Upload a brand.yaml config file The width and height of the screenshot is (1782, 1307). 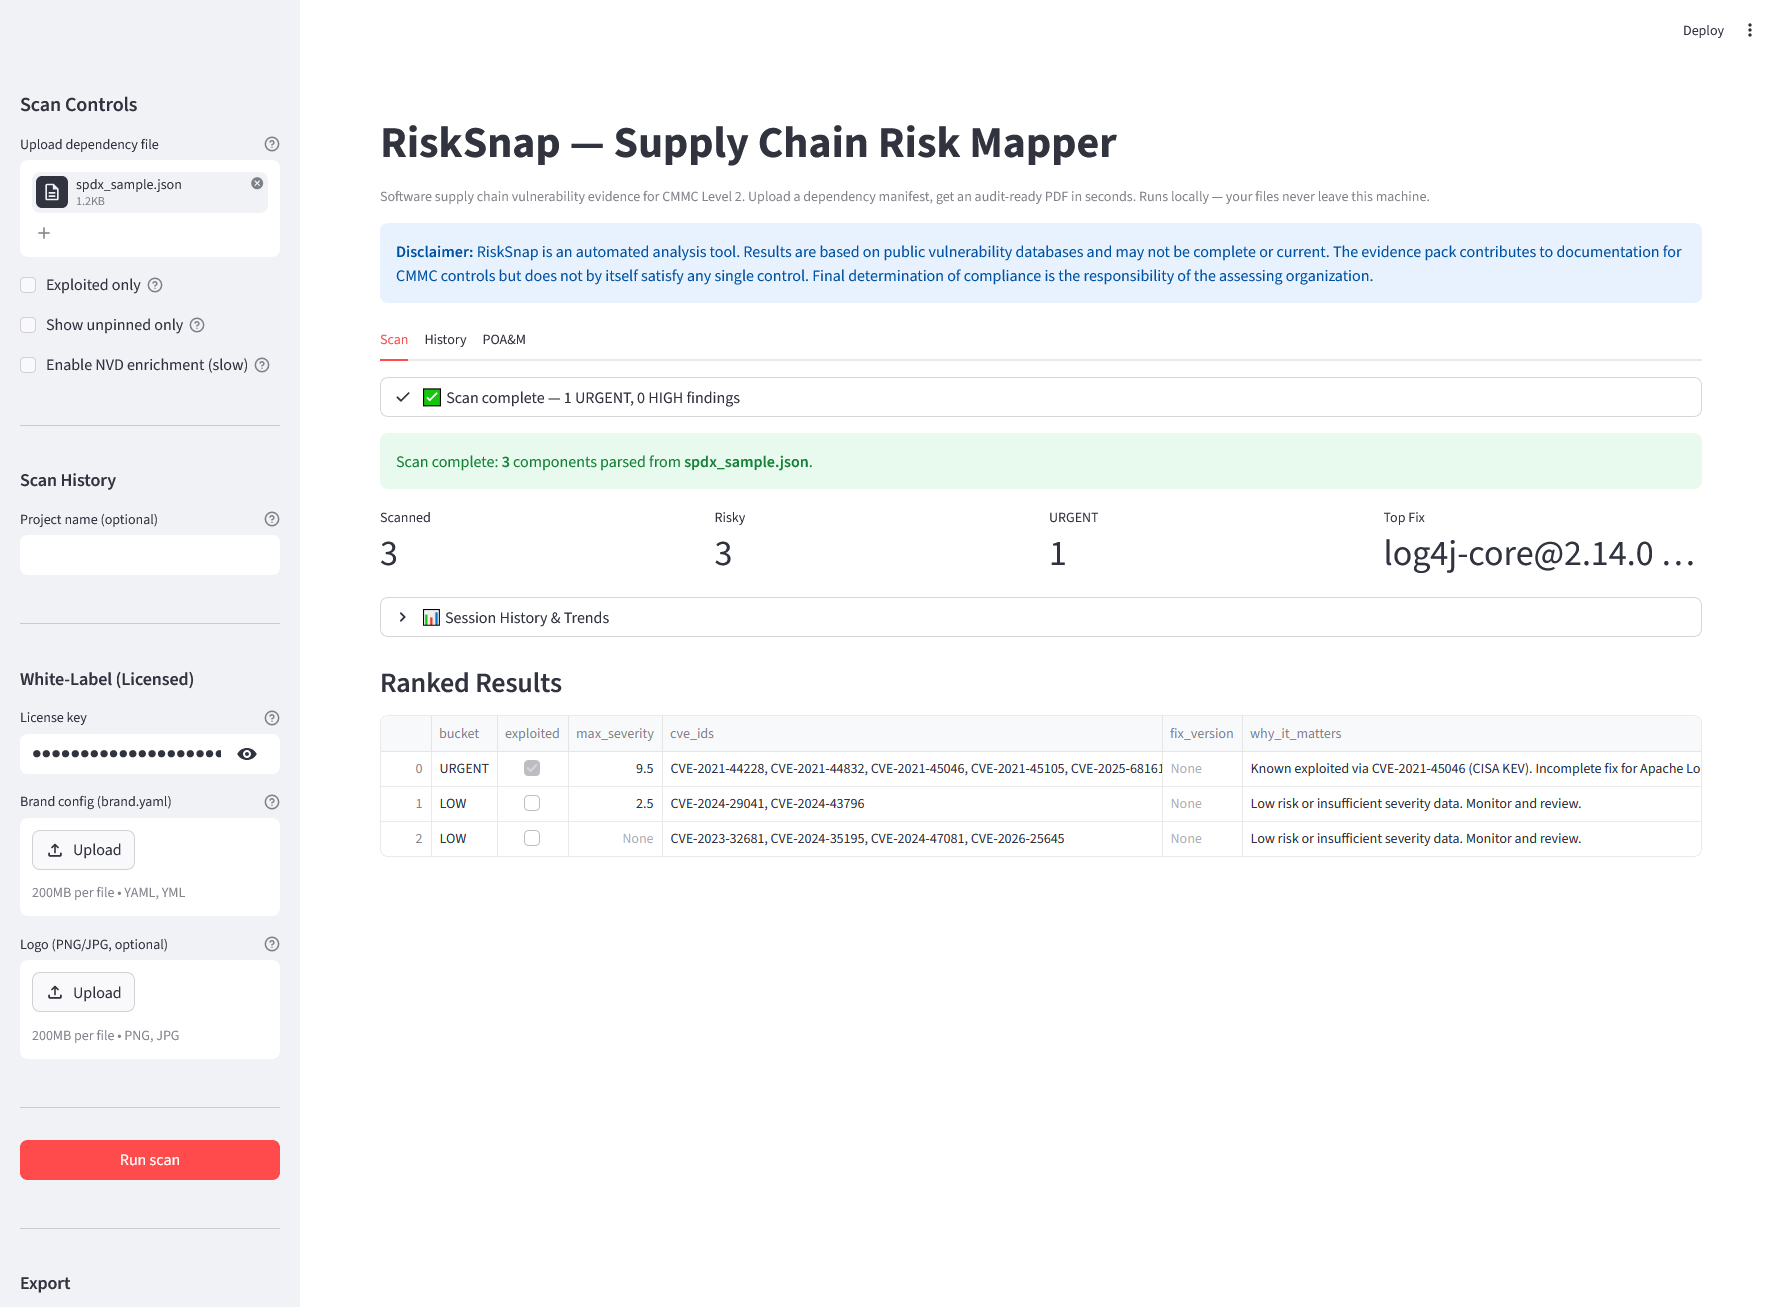(83, 850)
